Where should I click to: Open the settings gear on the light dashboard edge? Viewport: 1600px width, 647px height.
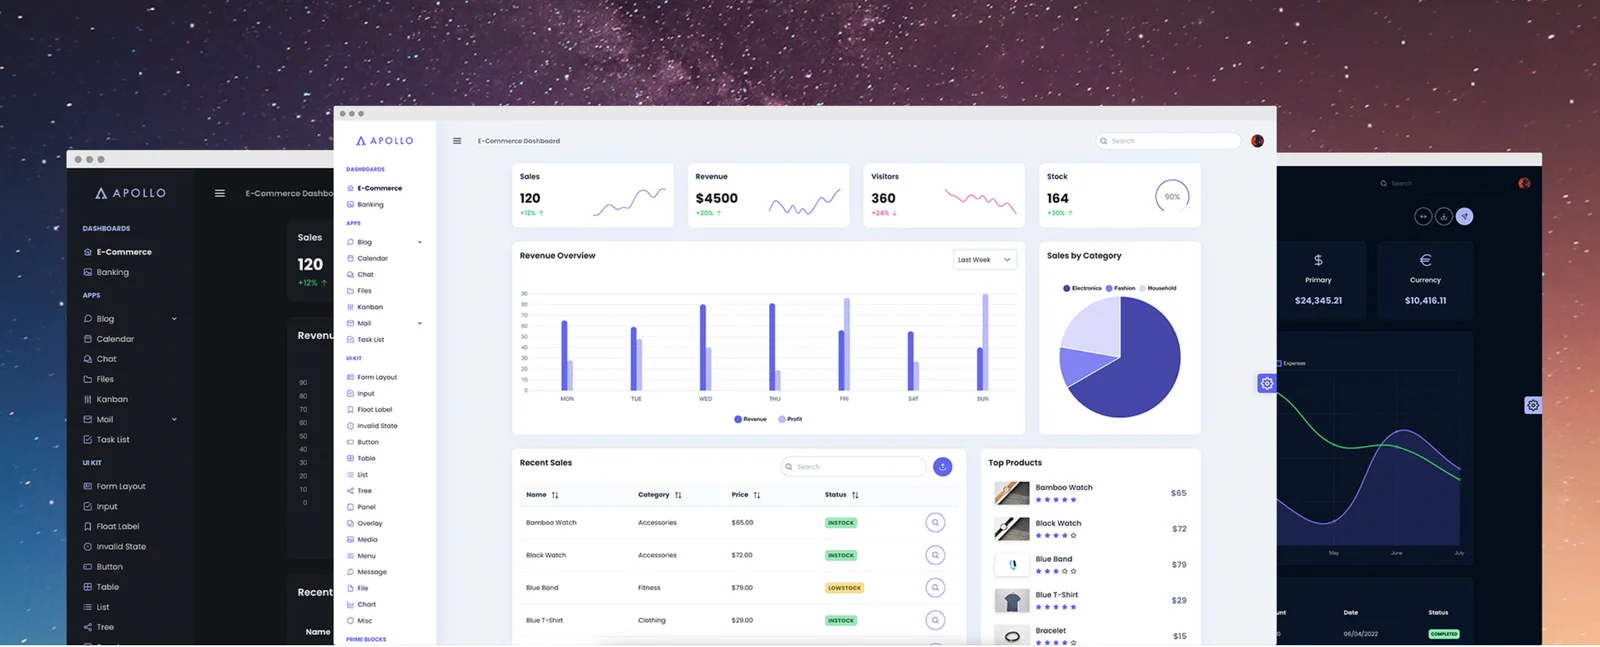[1267, 384]
